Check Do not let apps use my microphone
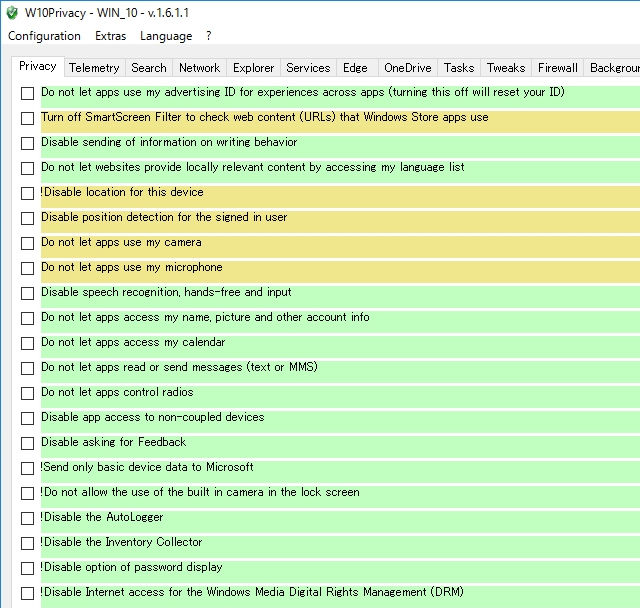The width and height of the screenshot is (640, 608). click(x=27, y=268)
